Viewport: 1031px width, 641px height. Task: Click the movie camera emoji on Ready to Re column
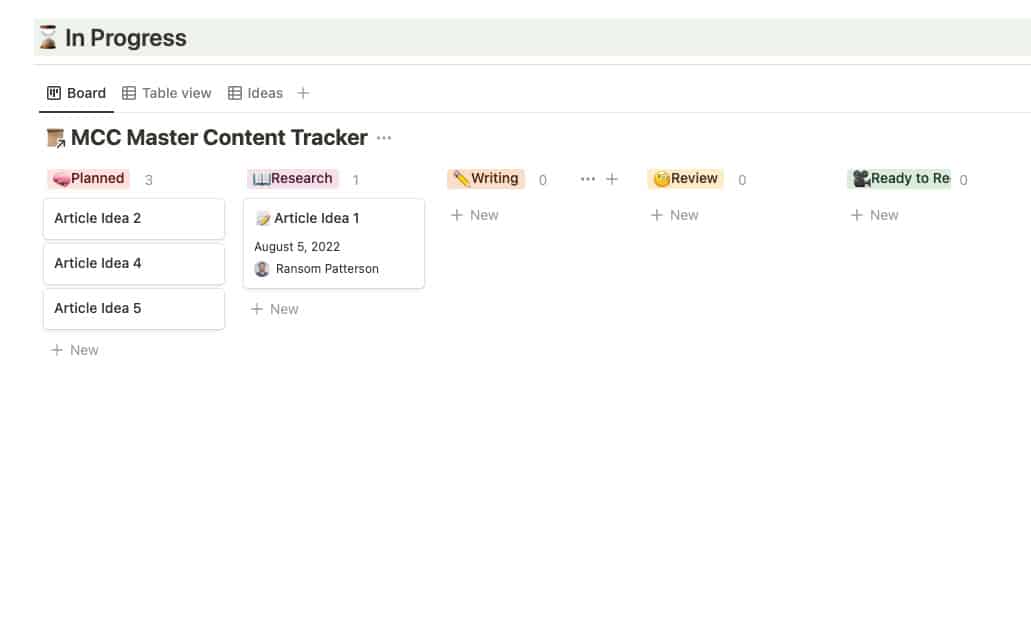pos(861,178)
